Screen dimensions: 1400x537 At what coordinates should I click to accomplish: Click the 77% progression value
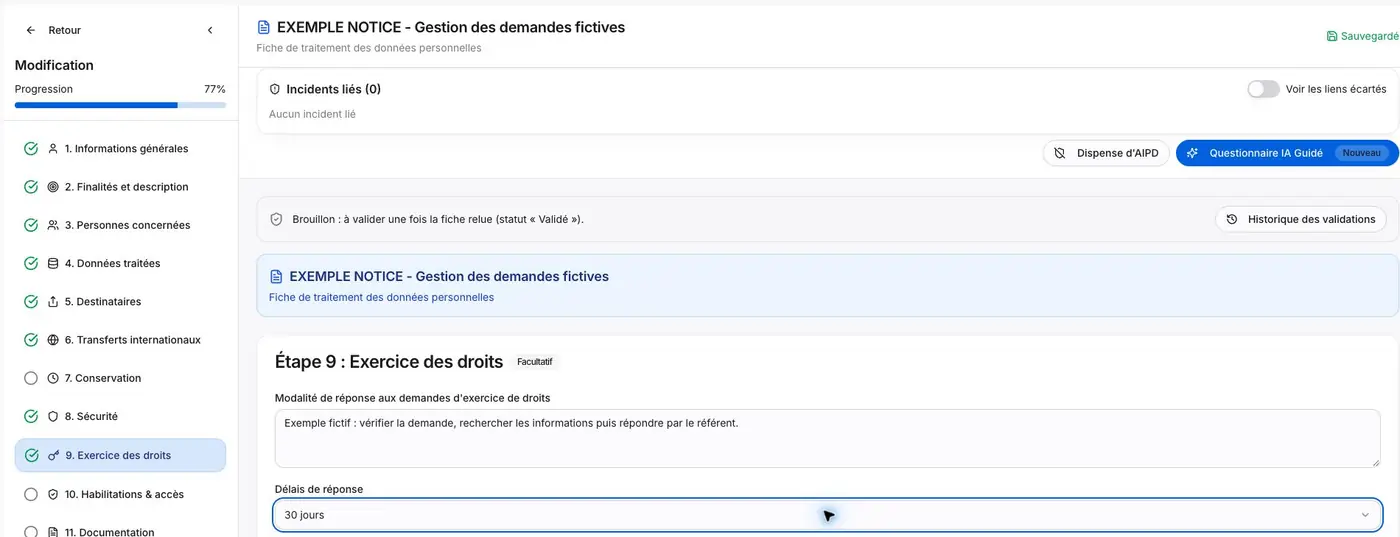click(215, 89)
